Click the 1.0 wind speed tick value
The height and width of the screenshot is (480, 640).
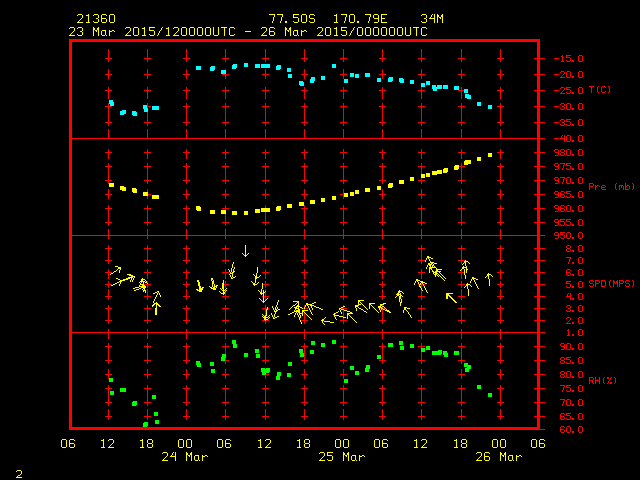pyautogui.click(x=574, y=333)
